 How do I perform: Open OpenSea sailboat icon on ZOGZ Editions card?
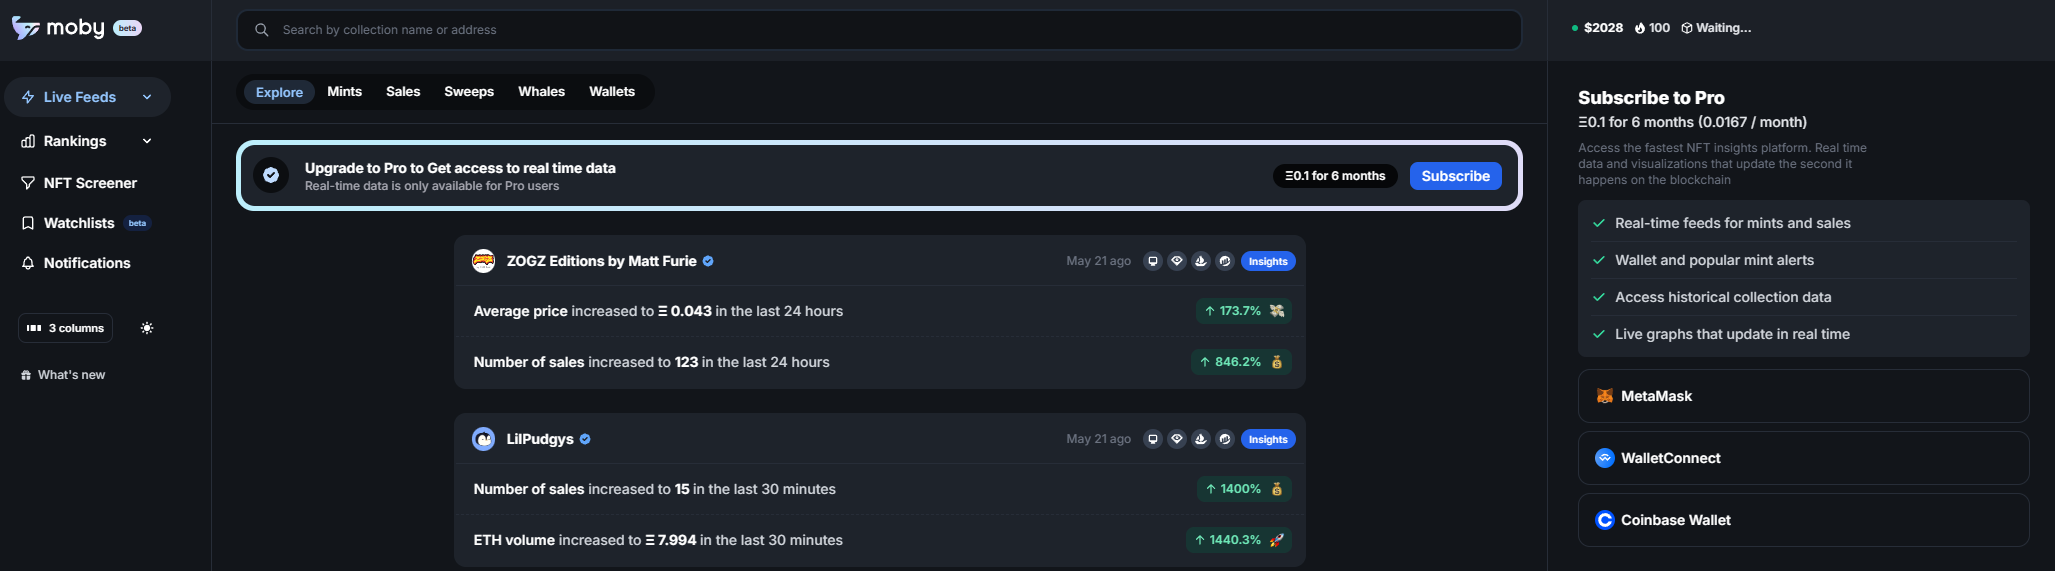tap(1201, 261)
